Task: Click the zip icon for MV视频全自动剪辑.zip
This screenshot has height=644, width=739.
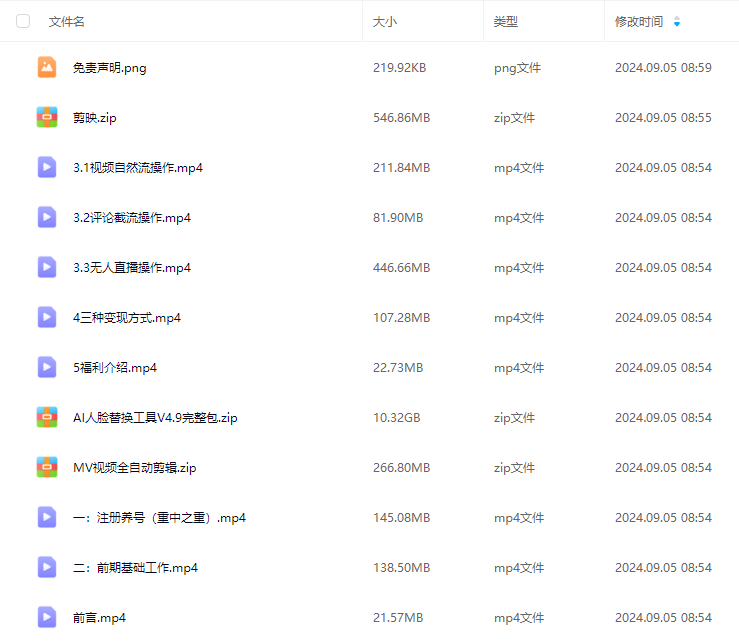Action: click(47, 467)
